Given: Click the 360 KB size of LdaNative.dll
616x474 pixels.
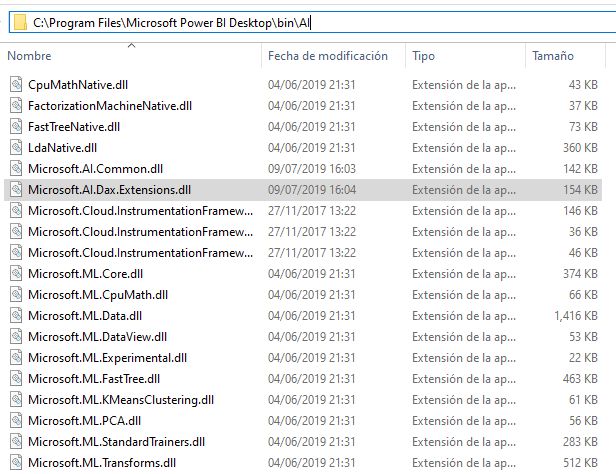Looking at the screenshot, I should point(580,148).
